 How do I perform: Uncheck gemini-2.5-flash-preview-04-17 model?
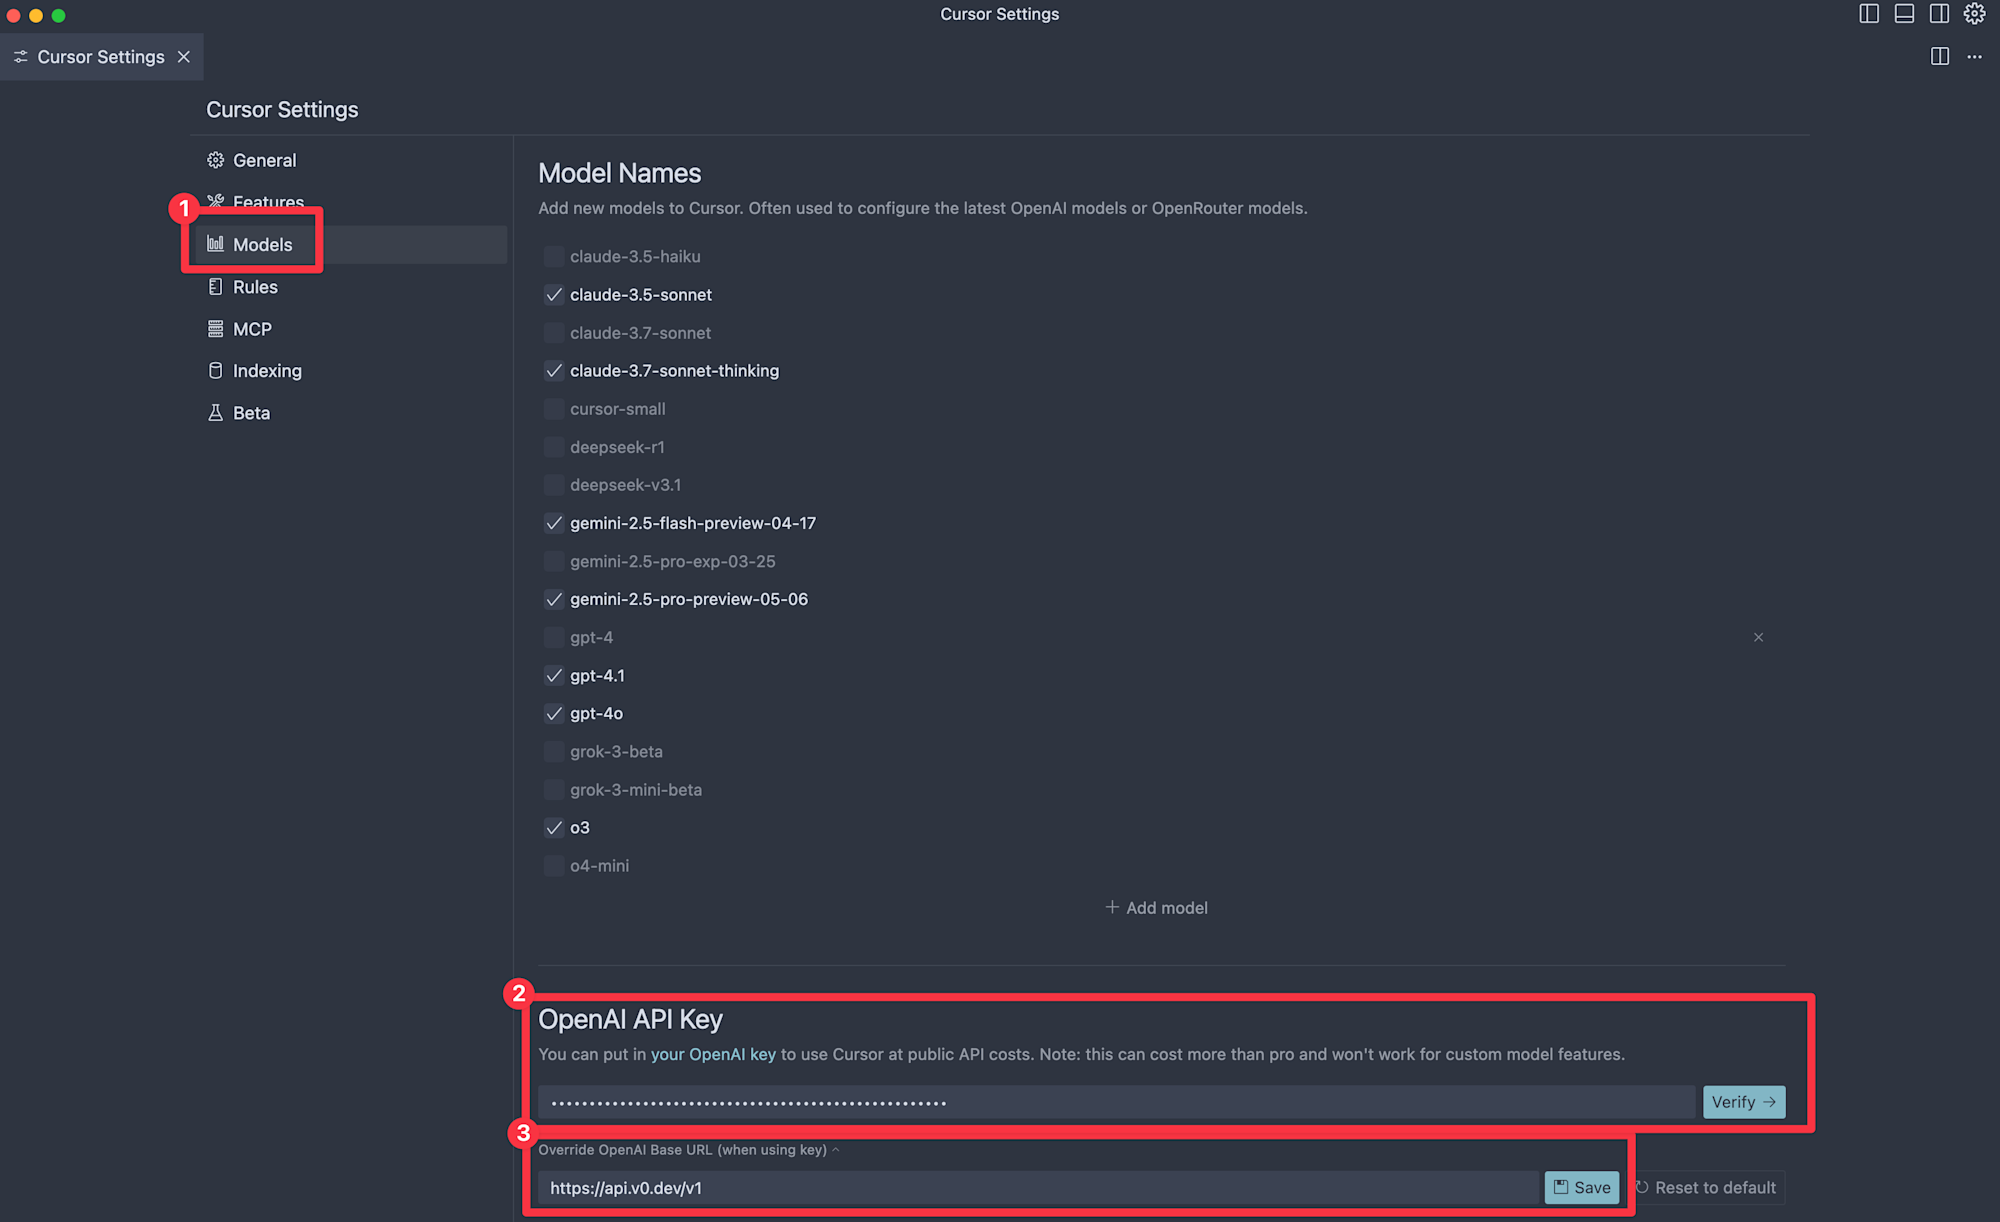coord(553,523)
